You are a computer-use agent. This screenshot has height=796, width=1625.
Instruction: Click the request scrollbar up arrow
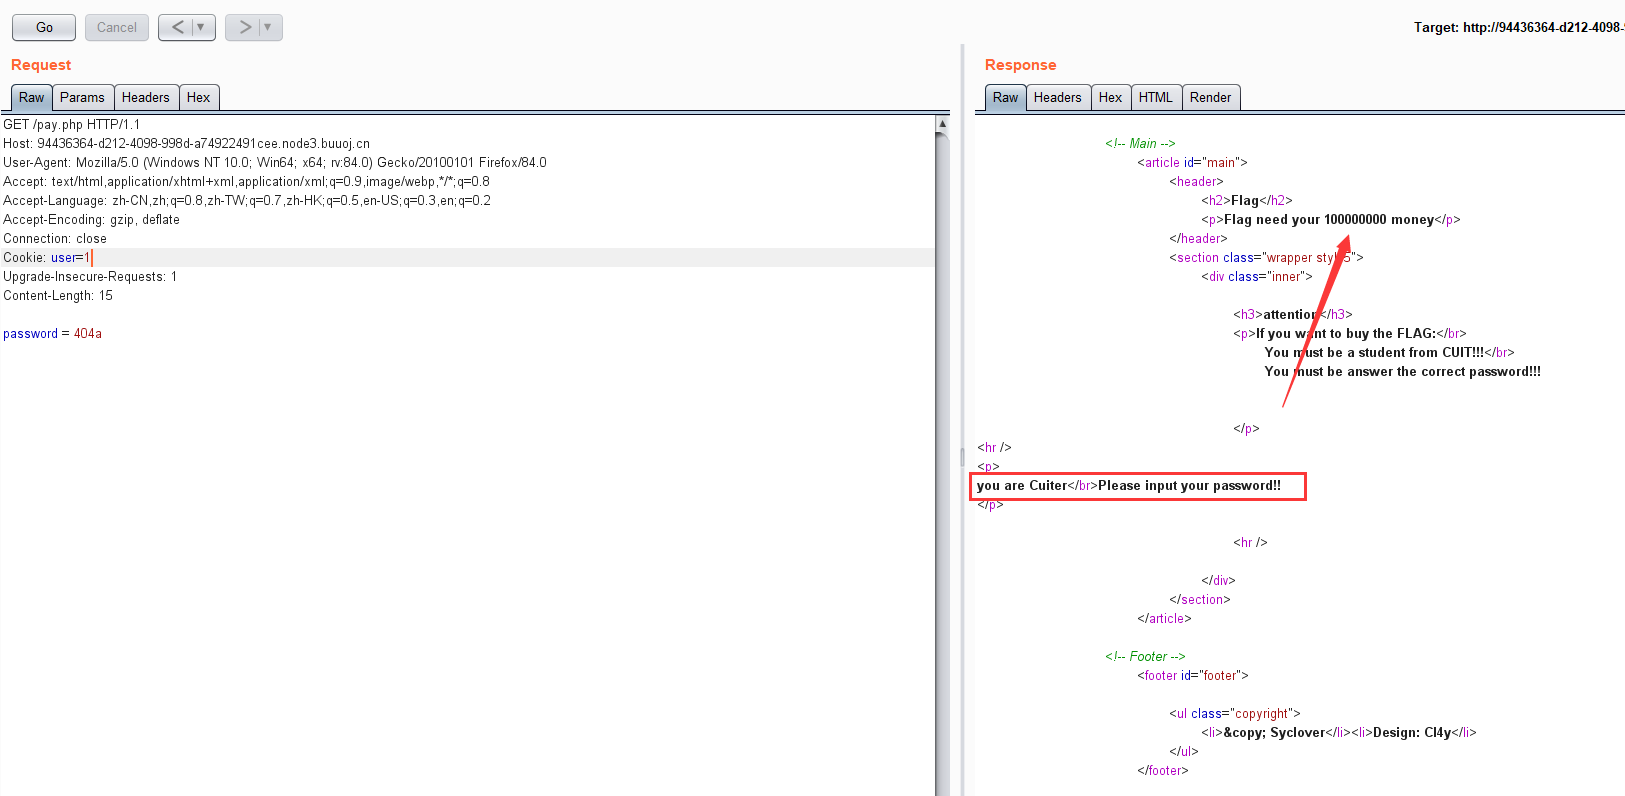point(942,123)
